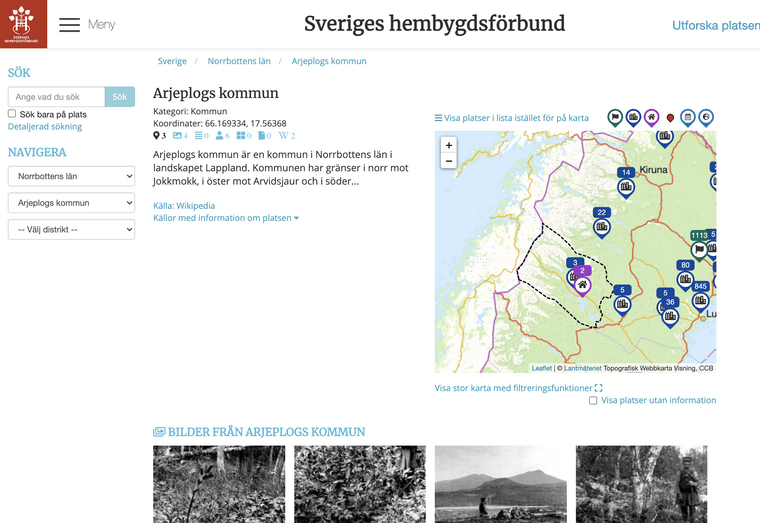Screen dimensions: 760x523
Task: Expand 'Källor med information om platsen'
Action: tap(226, 218)
